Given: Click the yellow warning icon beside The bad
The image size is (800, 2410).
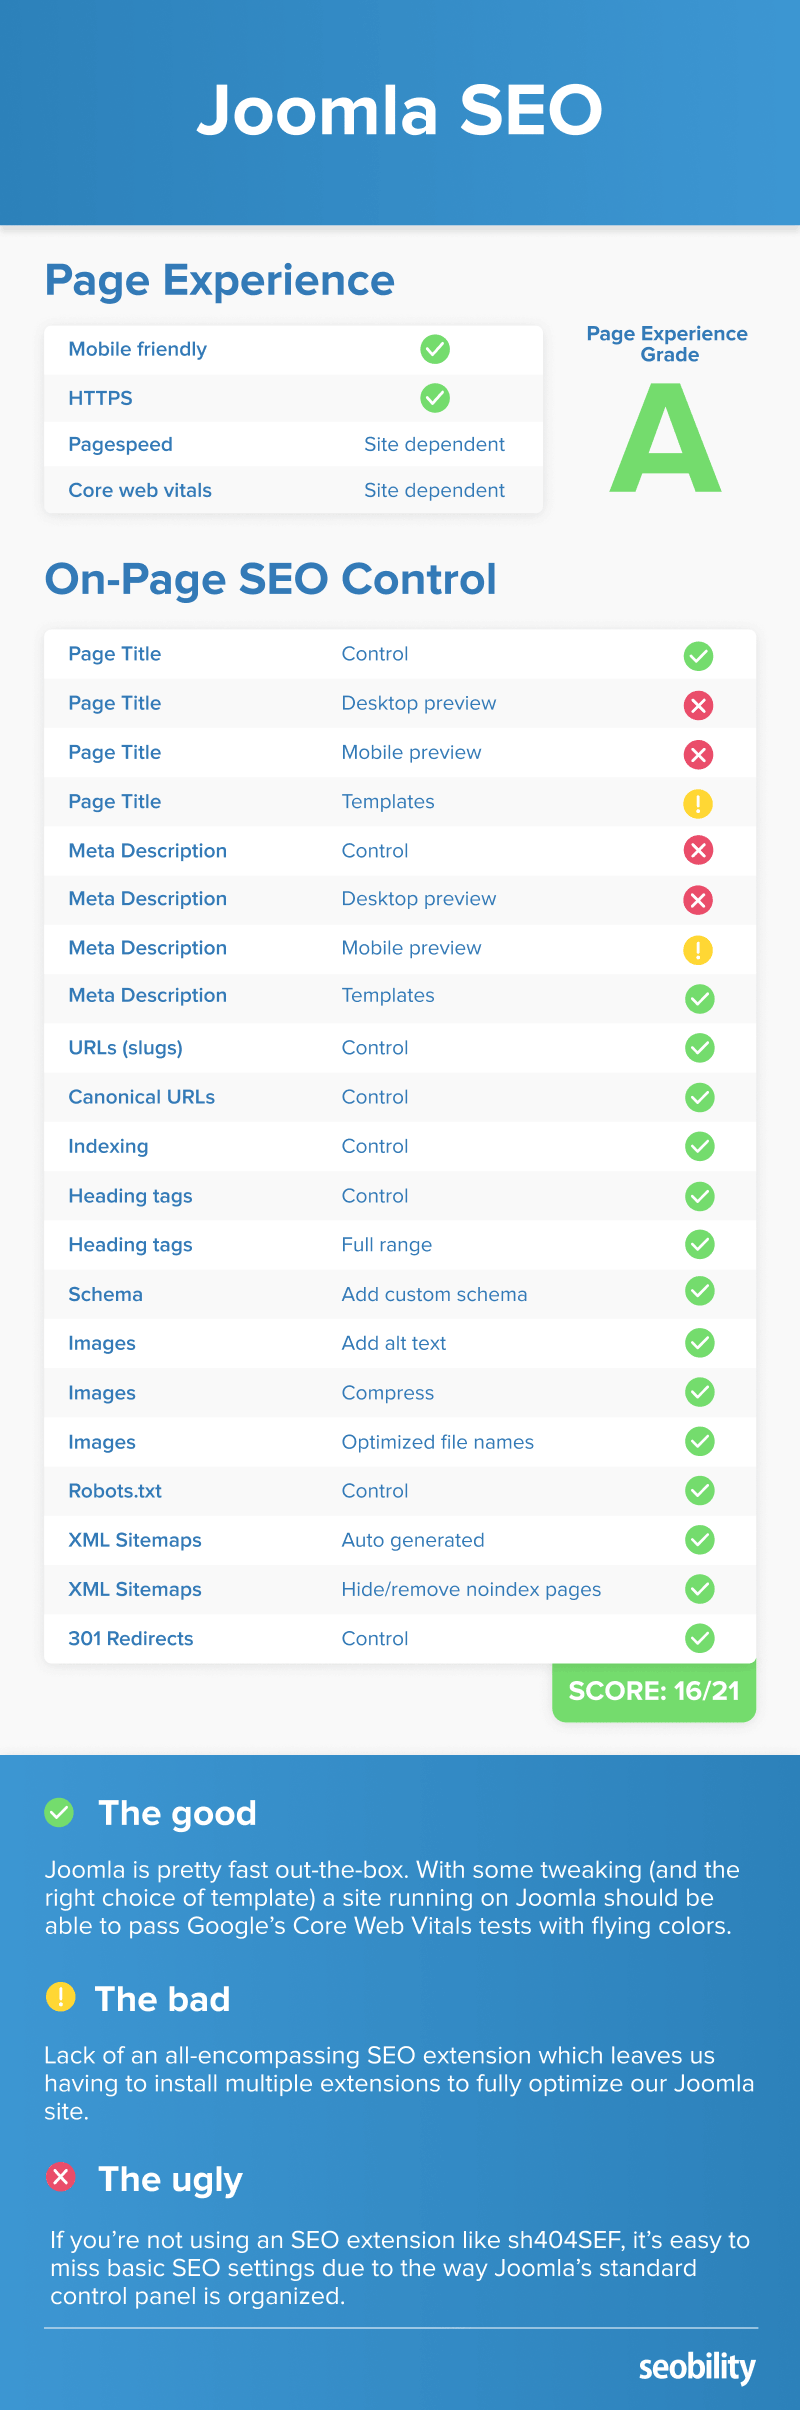Looking at the screenshot, I should [x=61, y=1997].
